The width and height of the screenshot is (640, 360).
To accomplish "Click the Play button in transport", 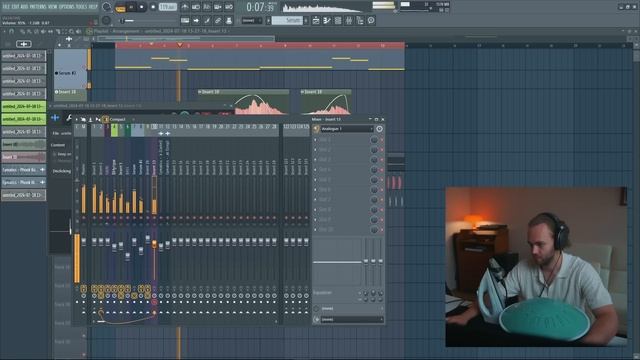I will [131, 7].
